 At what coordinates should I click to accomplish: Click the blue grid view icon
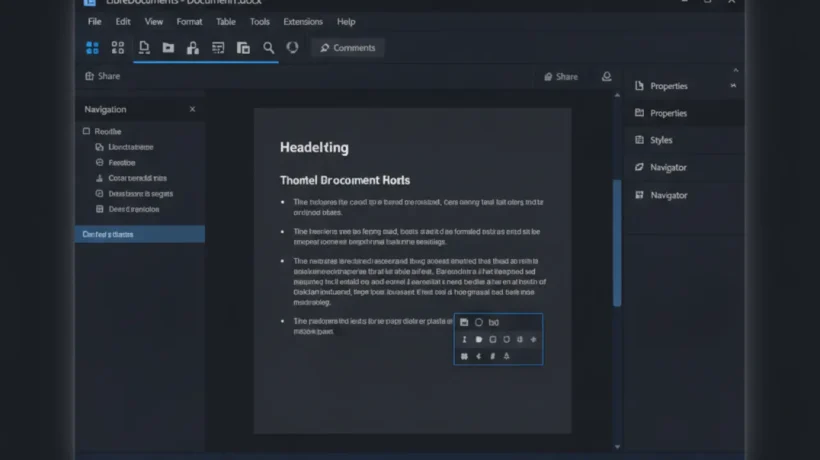click(x=92, y=48)
